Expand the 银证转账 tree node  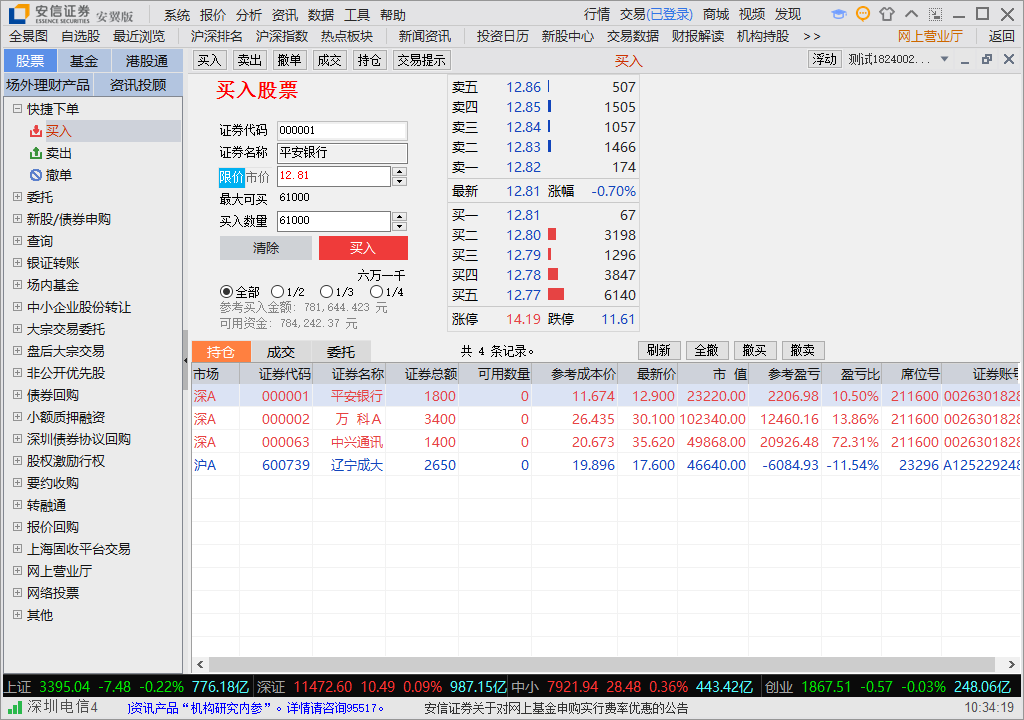(x=18, y=262)
